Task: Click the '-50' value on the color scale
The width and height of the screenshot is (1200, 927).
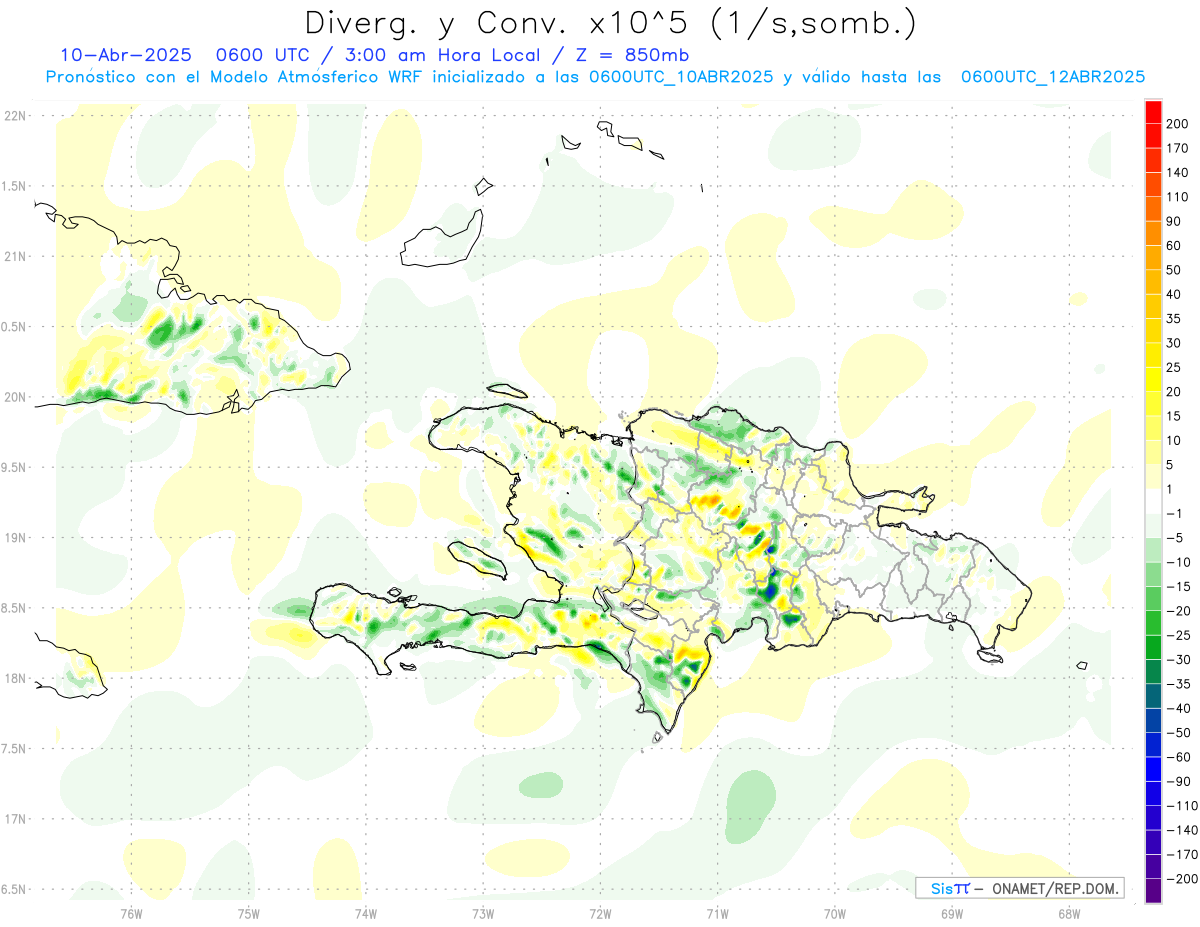Action: click(x=1178, y=732)
